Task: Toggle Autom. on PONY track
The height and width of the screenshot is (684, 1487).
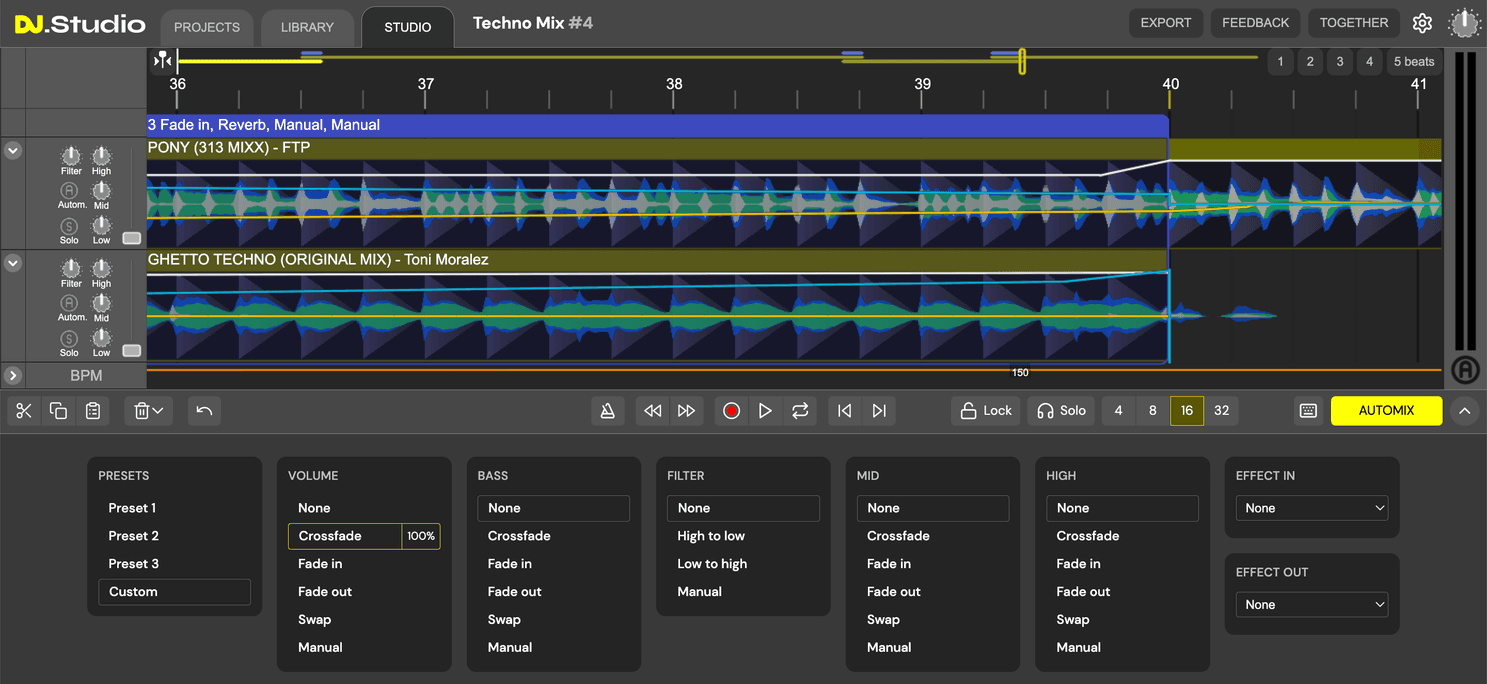Action: click(69, 190)
